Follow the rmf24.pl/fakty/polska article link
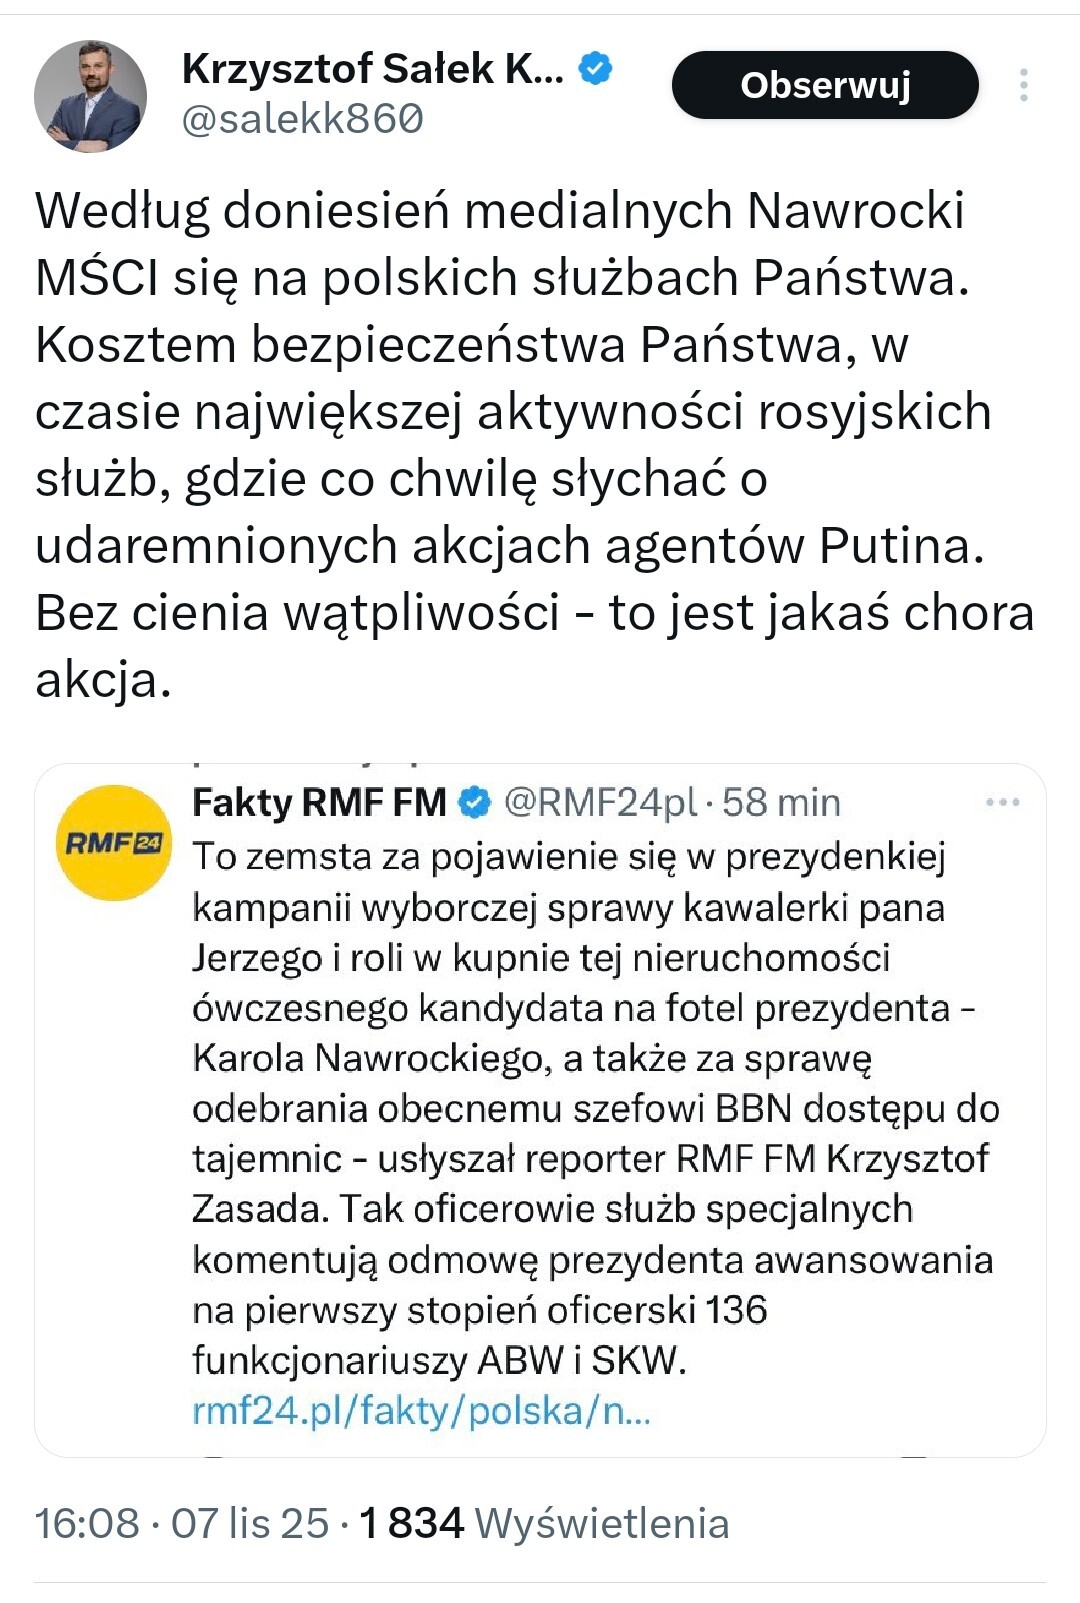Viewport: 1080px width, 1603px height. point(421,1410)
